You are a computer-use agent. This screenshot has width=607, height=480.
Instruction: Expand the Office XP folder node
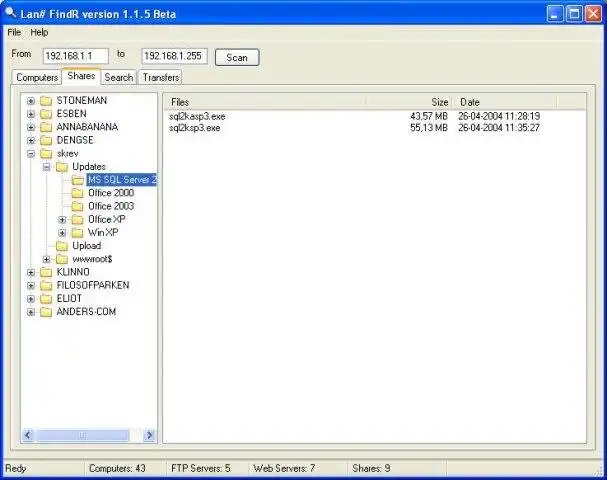point(62,220)
